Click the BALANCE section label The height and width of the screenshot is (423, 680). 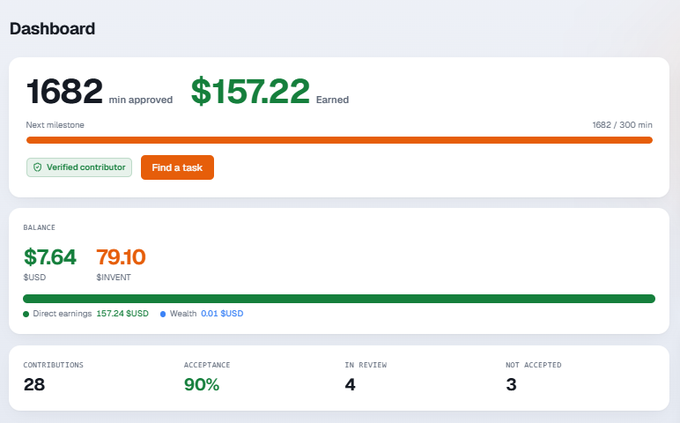click(39, 227)
